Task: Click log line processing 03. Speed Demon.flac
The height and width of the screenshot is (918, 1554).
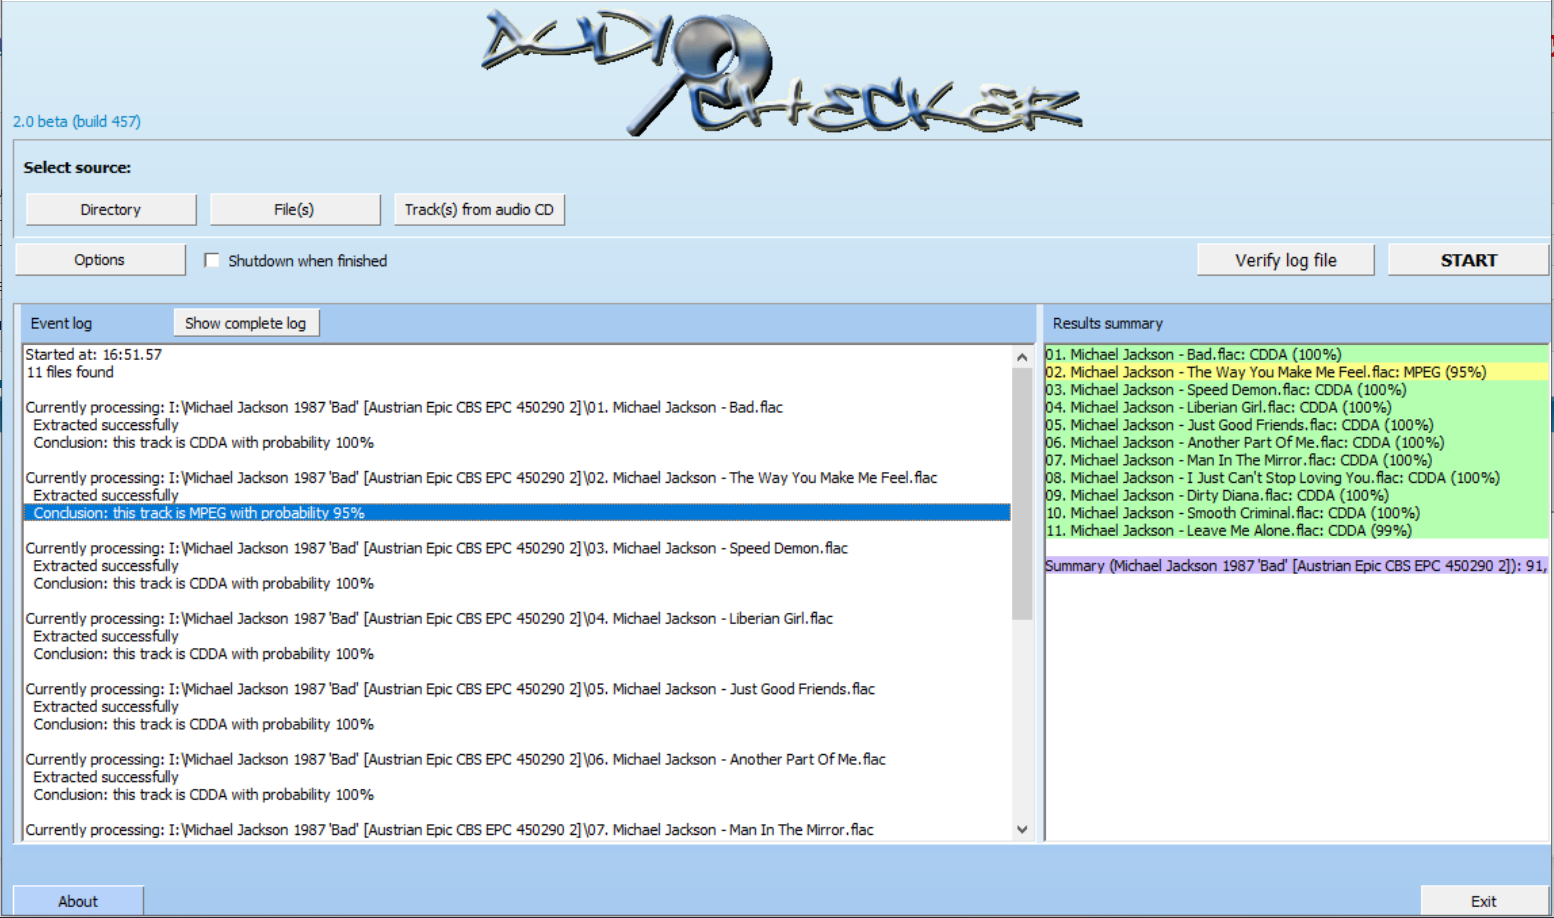Action: pos(436,548)
